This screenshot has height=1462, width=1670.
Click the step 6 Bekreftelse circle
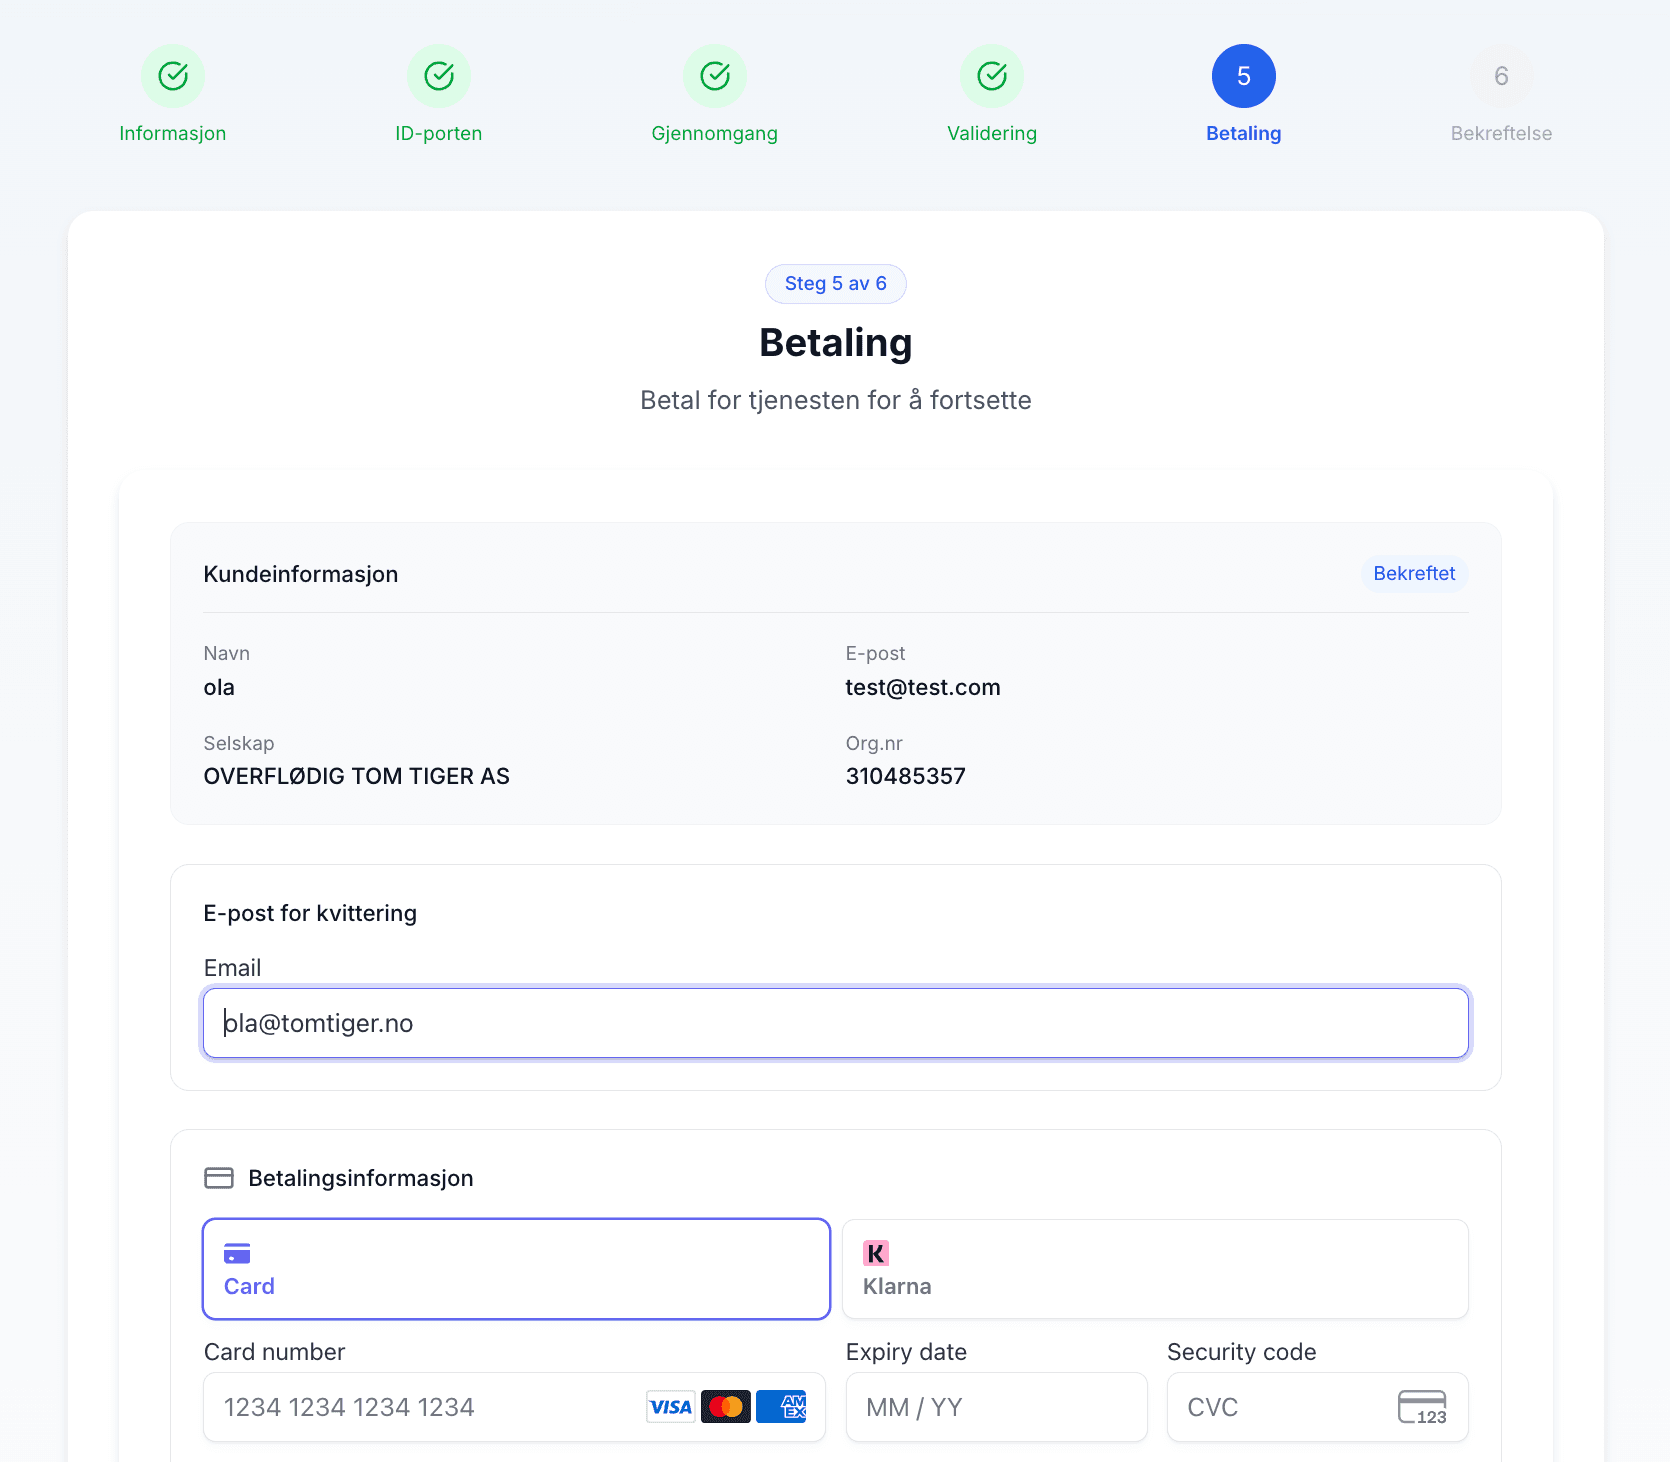click(1501, 76)
